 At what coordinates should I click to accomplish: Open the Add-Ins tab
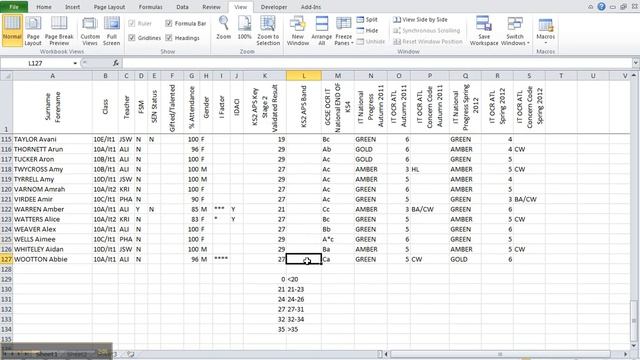click(311, 7)
